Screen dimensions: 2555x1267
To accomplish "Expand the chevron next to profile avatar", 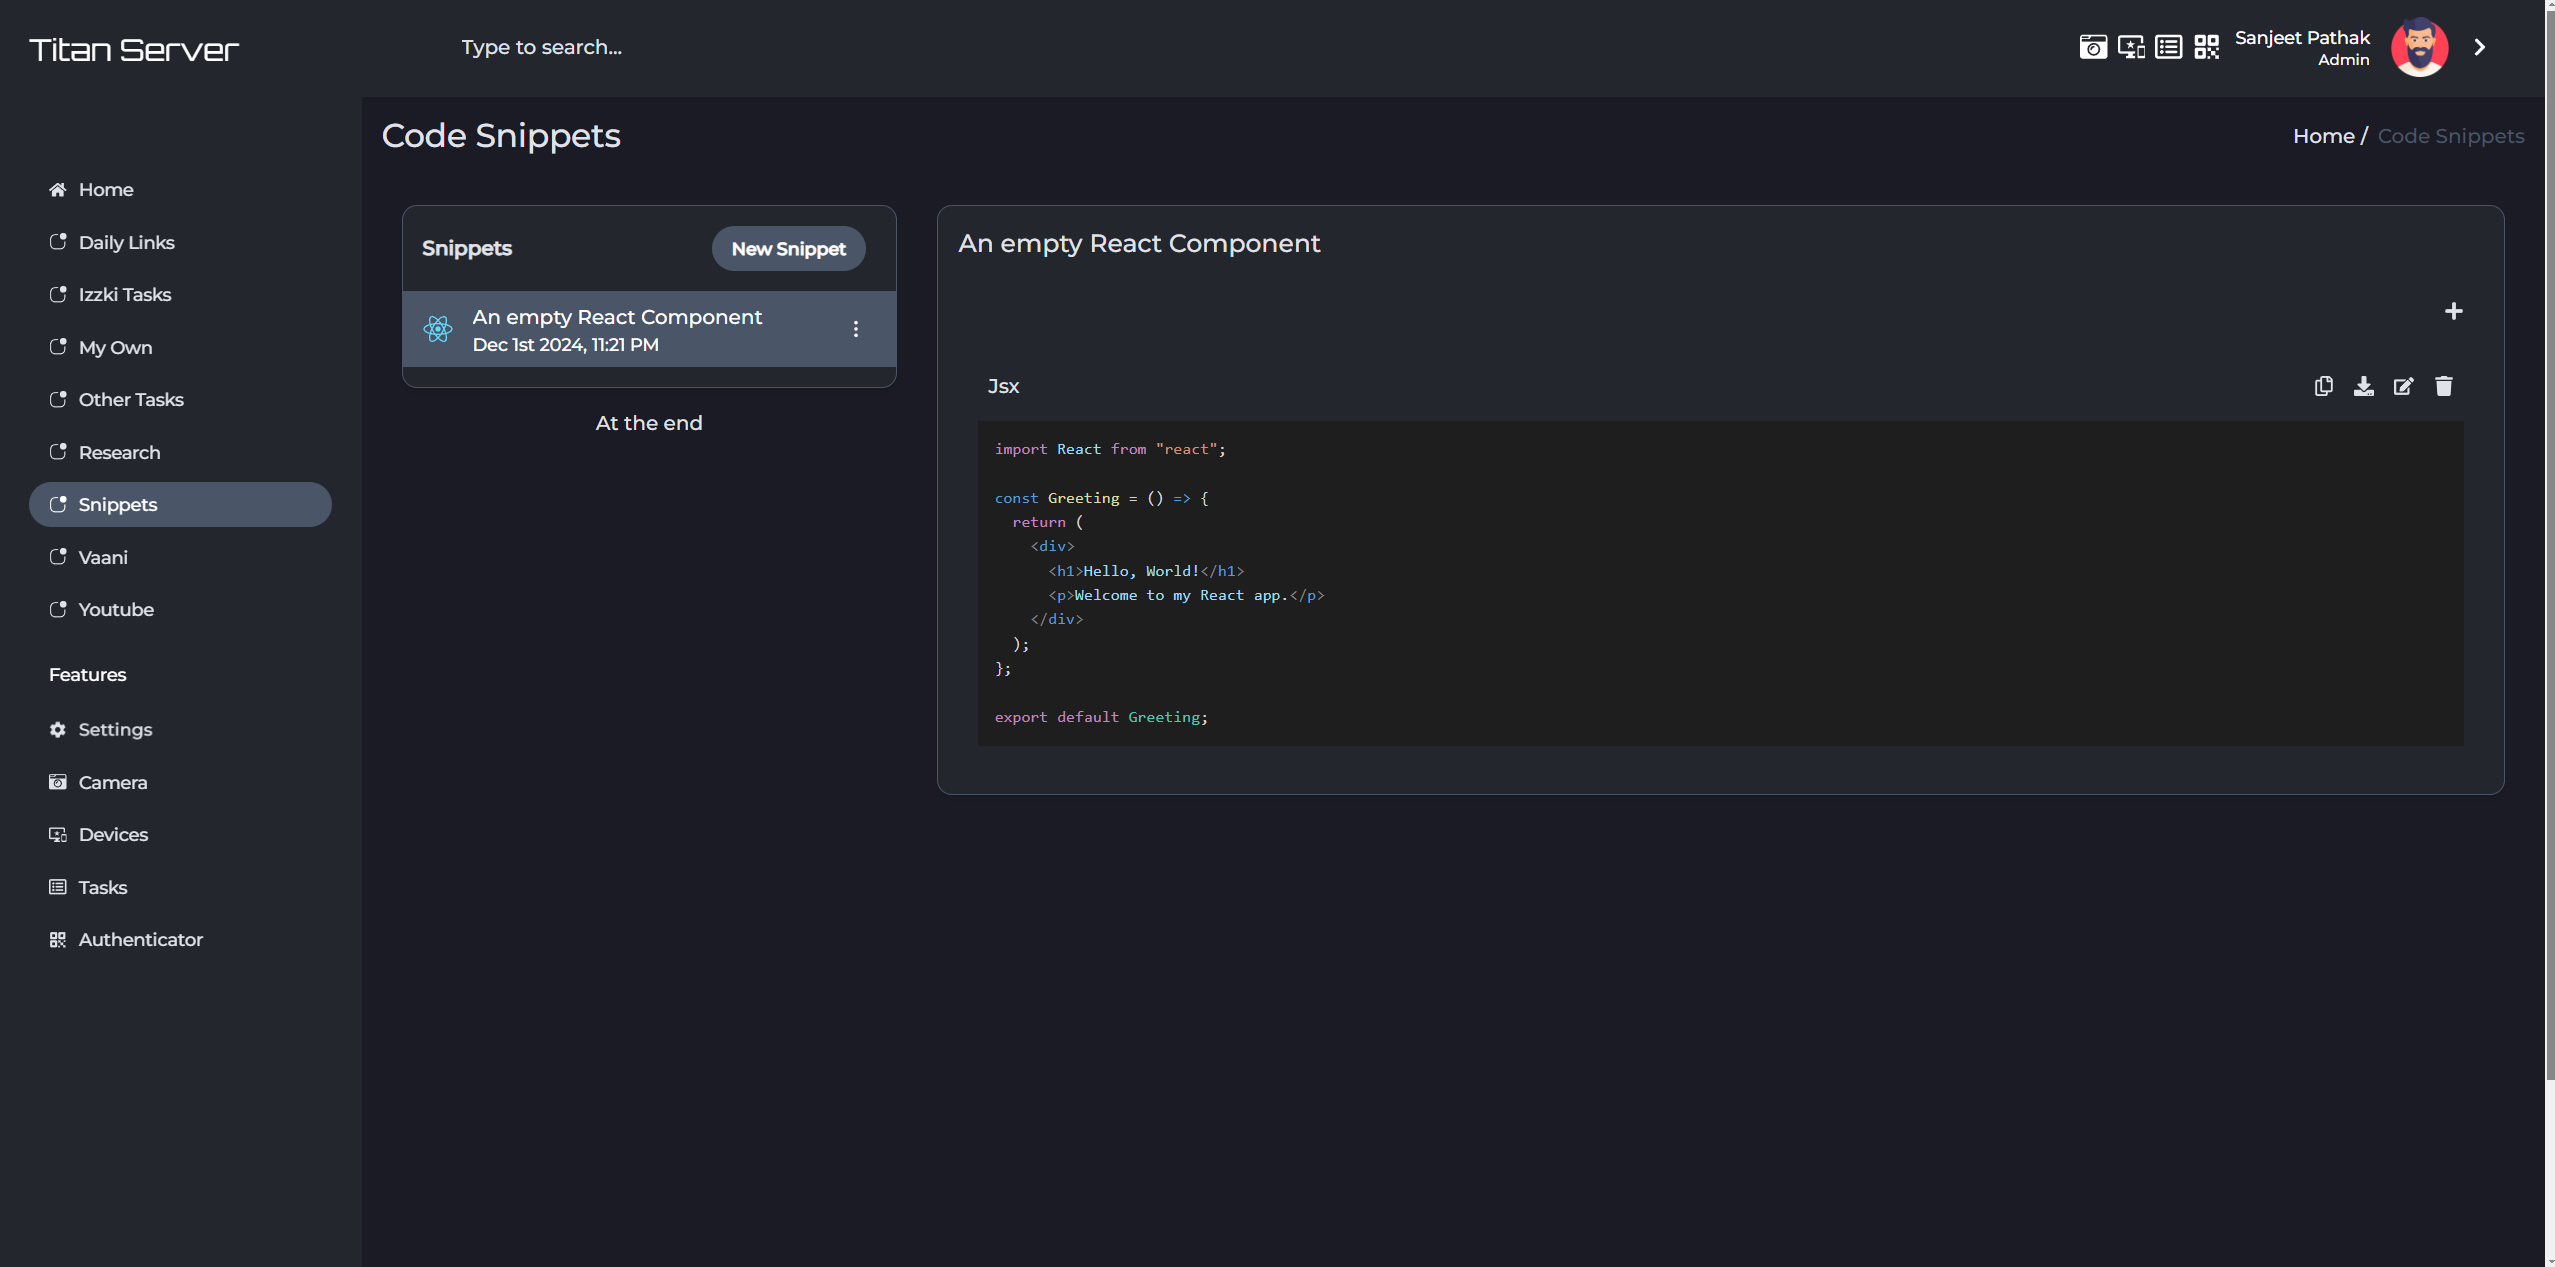I will [x=2480, y=47].
